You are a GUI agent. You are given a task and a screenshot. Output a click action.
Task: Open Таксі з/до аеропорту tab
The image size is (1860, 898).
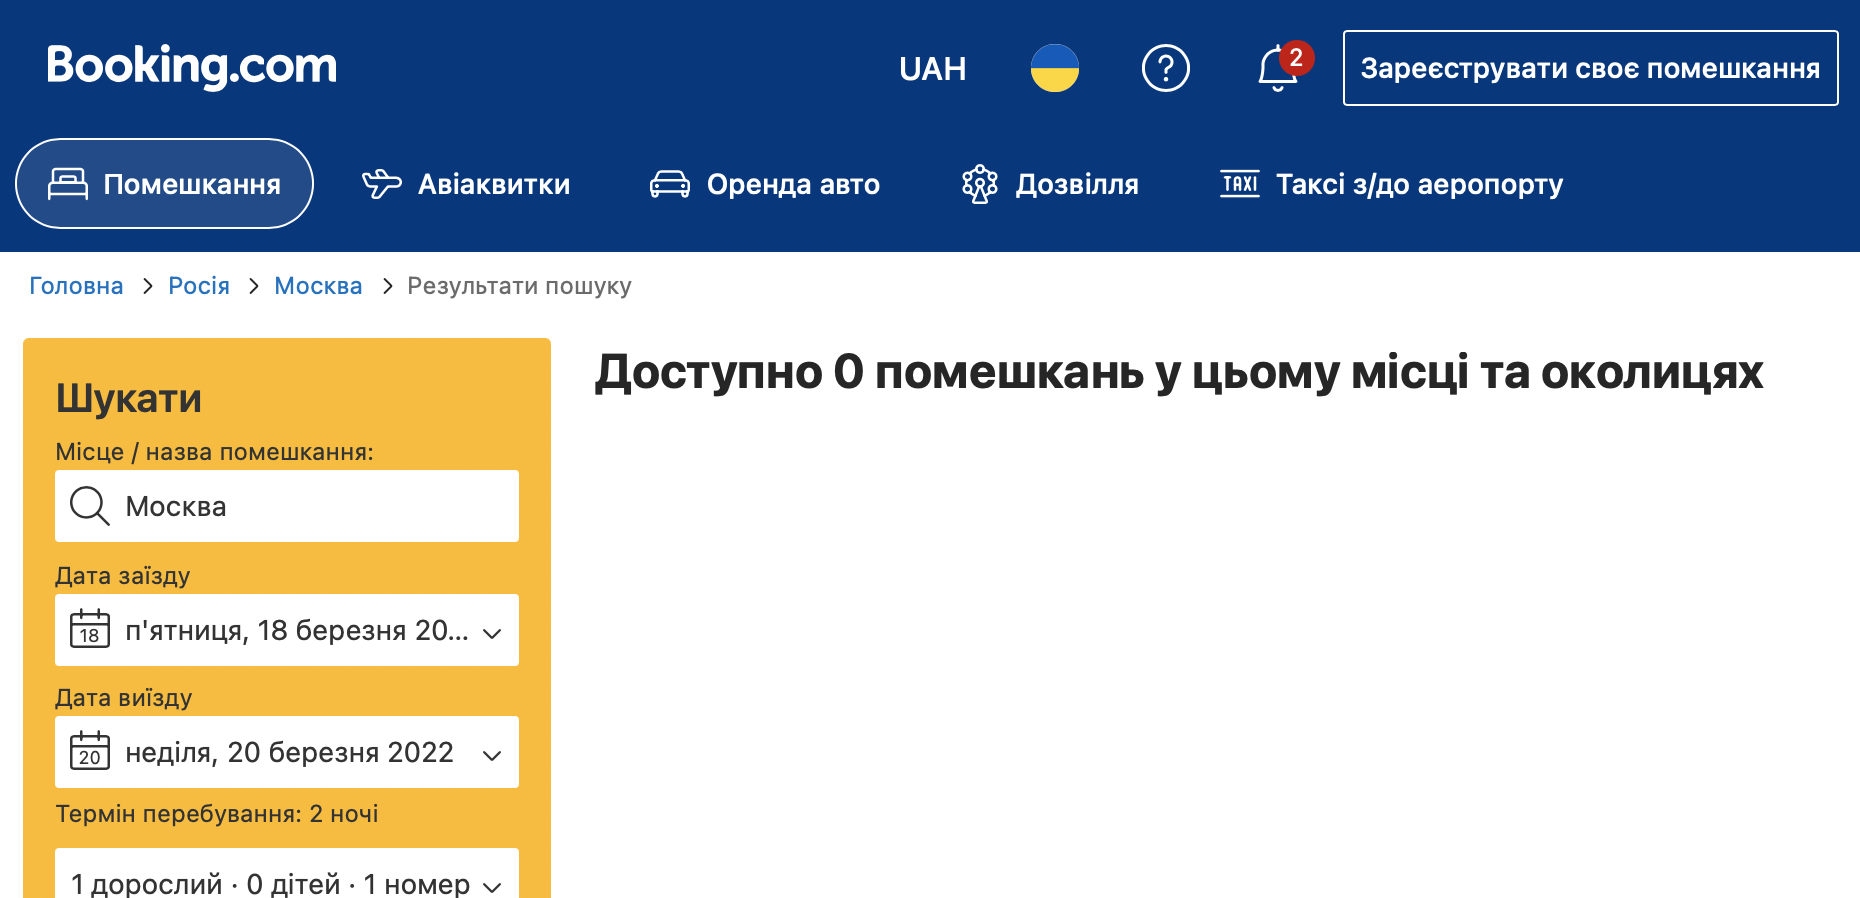pos(1391,184)
